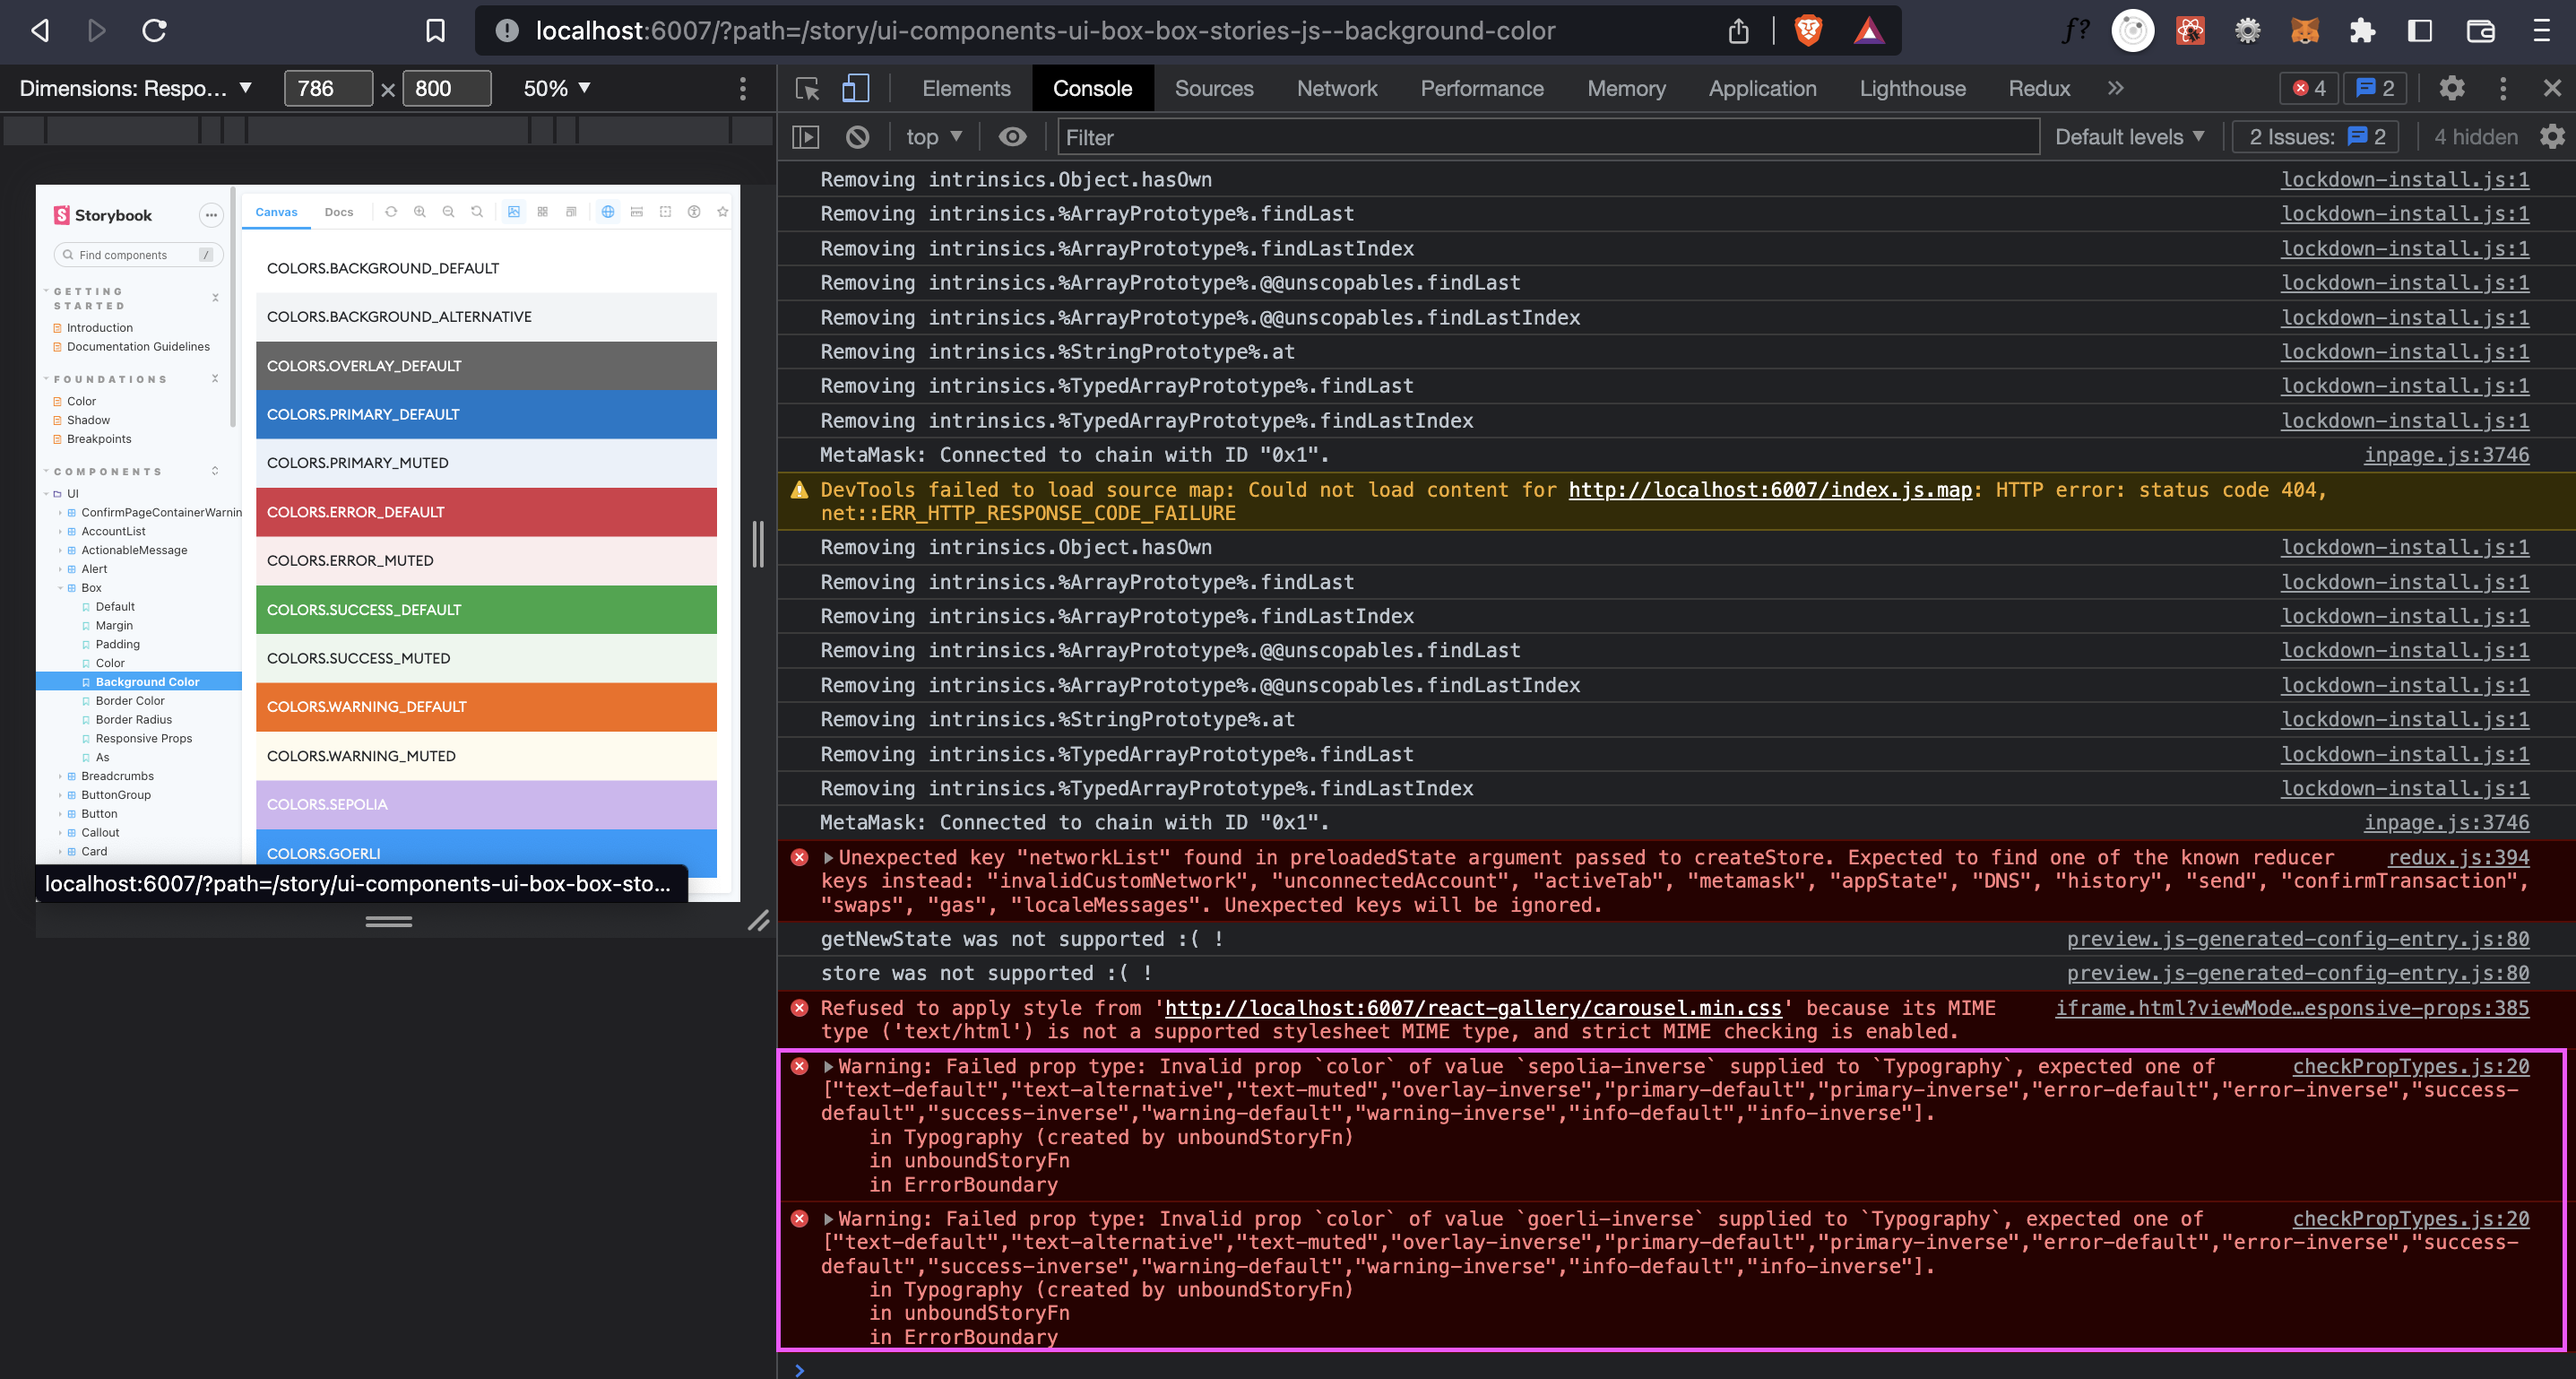Open the Network panel in DevTools

[1337, 88]
